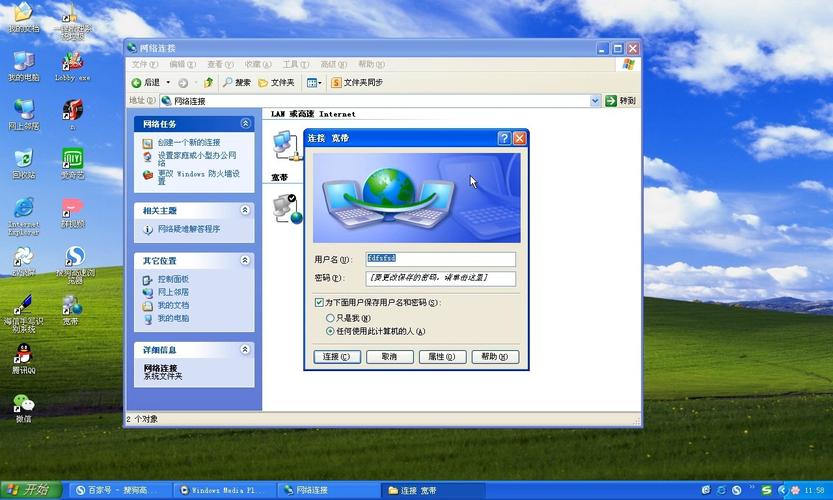The height and width of the screenshot is (500, 833).
Task: Open the Tools (工具) menu
Action: coord(295,64)
